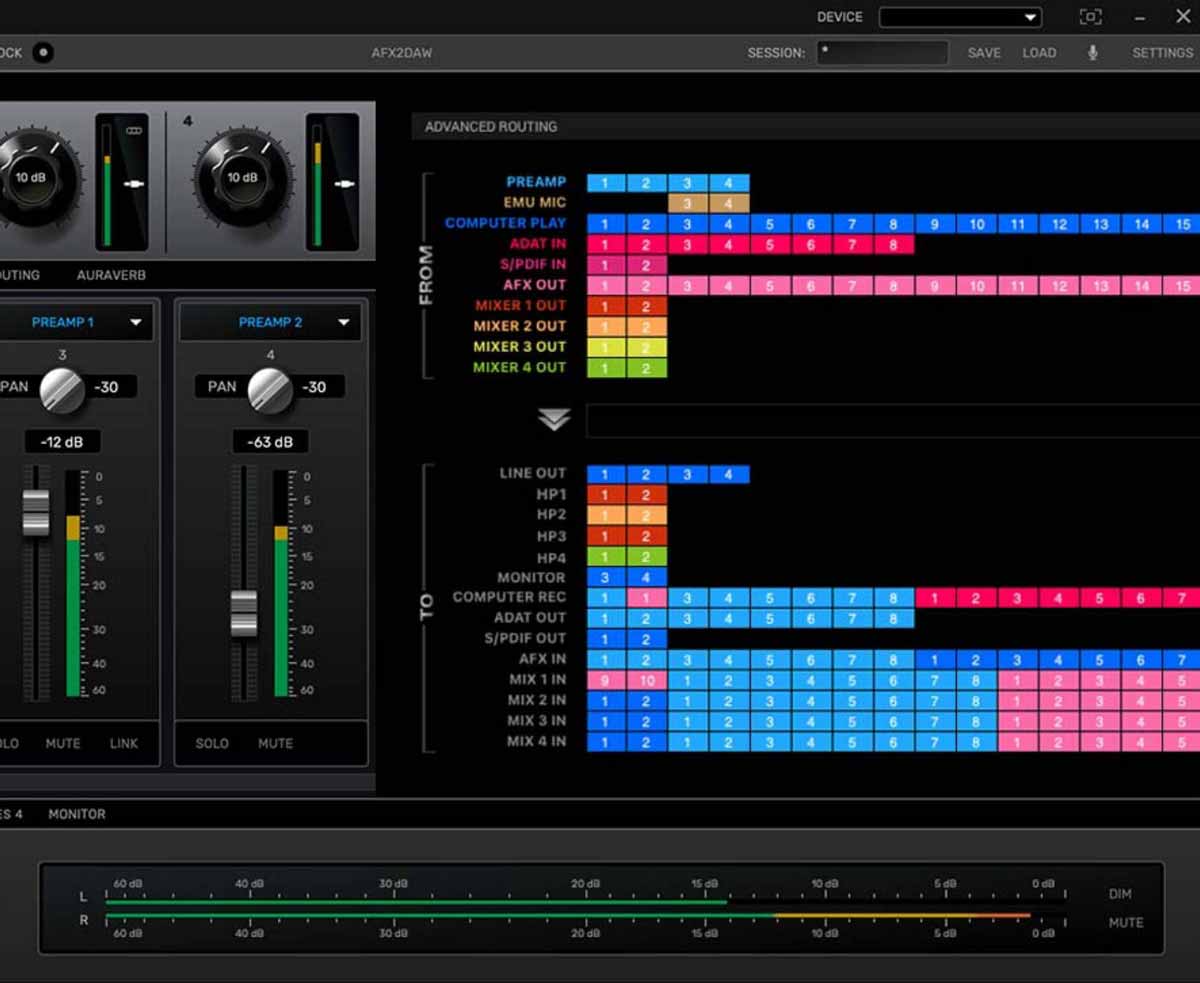Open the PREAMP 2 source dropdown
Image resolution: width=1200 pixels, height=983 pixels.
[344, 322]
